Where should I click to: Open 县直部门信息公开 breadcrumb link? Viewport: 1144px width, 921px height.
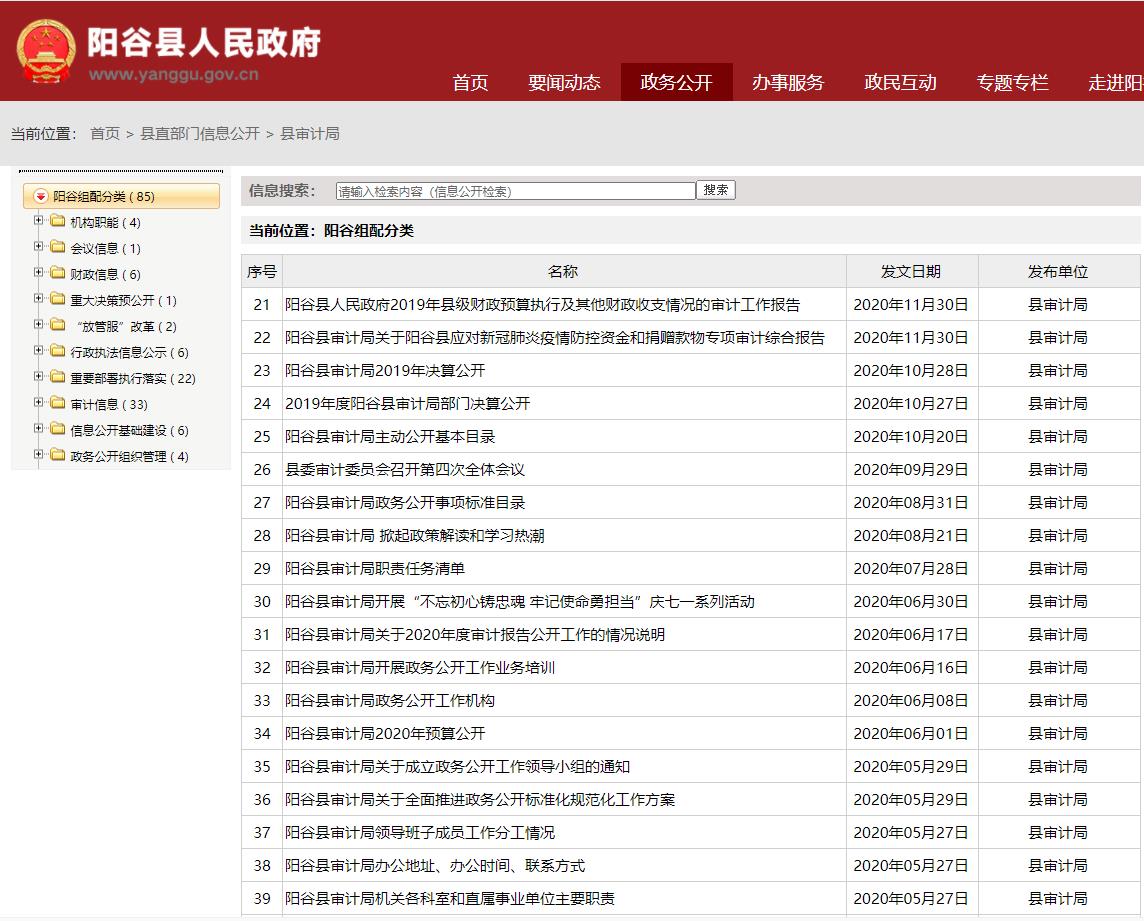click(x=200, y=134)
